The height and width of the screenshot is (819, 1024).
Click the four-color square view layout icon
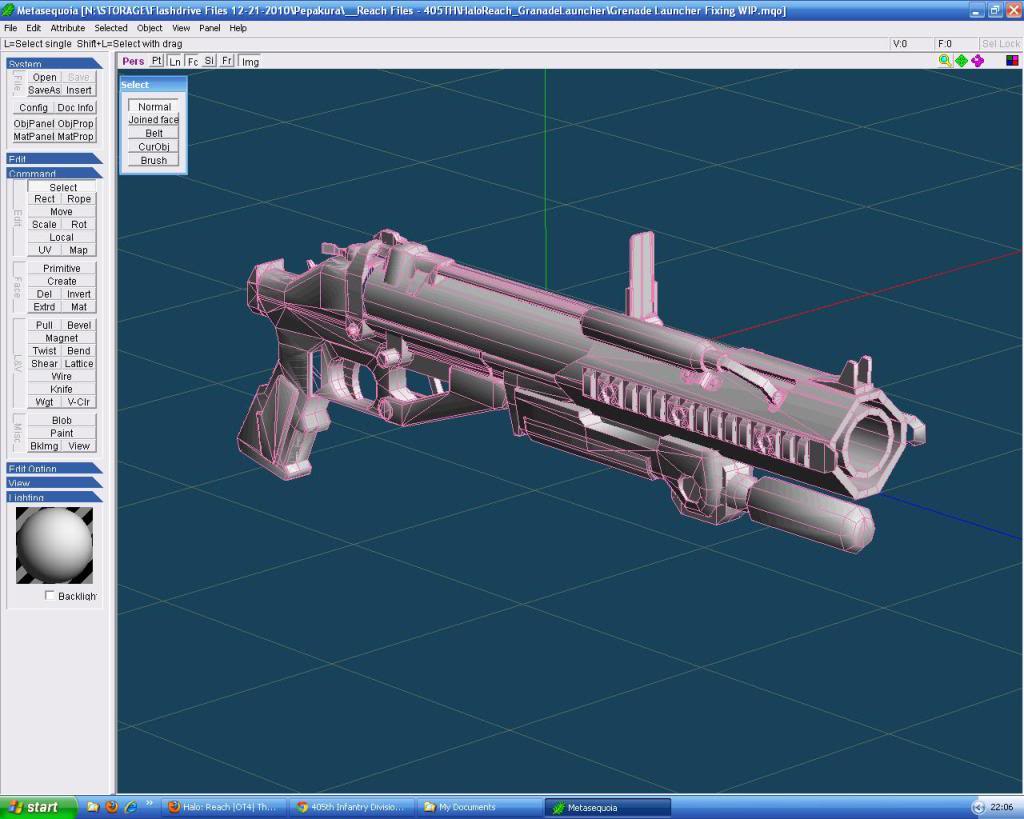(1012, 61)
